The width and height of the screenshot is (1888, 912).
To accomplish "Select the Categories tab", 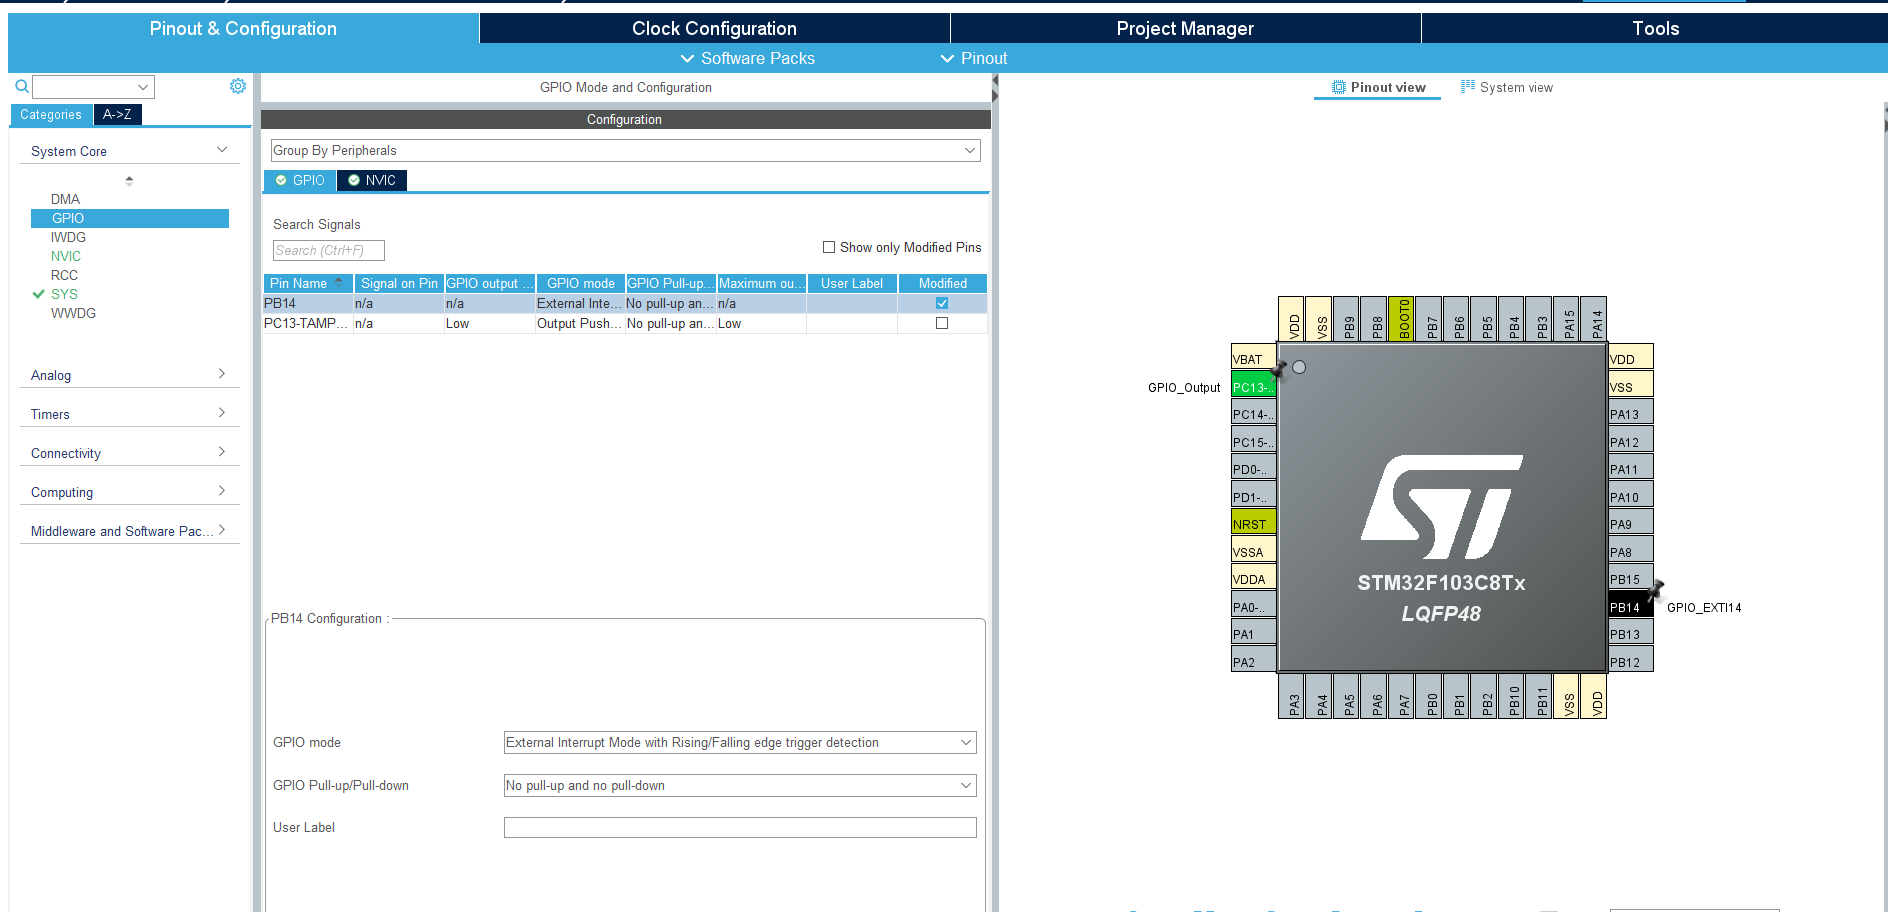I will pos(51,114).
